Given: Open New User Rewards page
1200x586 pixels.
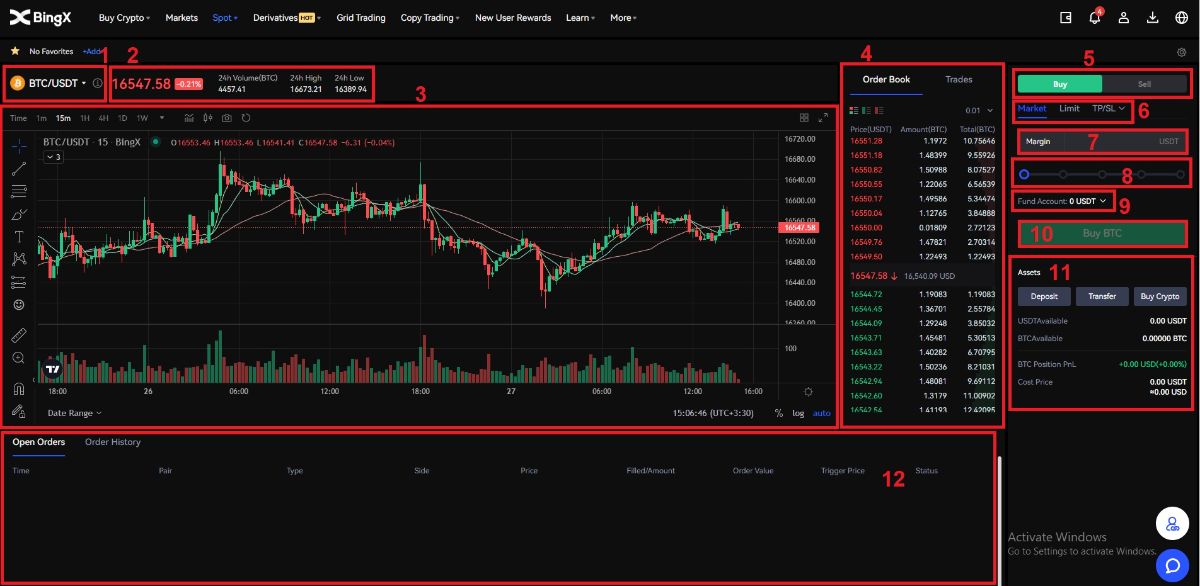Looking at the screenshot, I should pos(513,17).
